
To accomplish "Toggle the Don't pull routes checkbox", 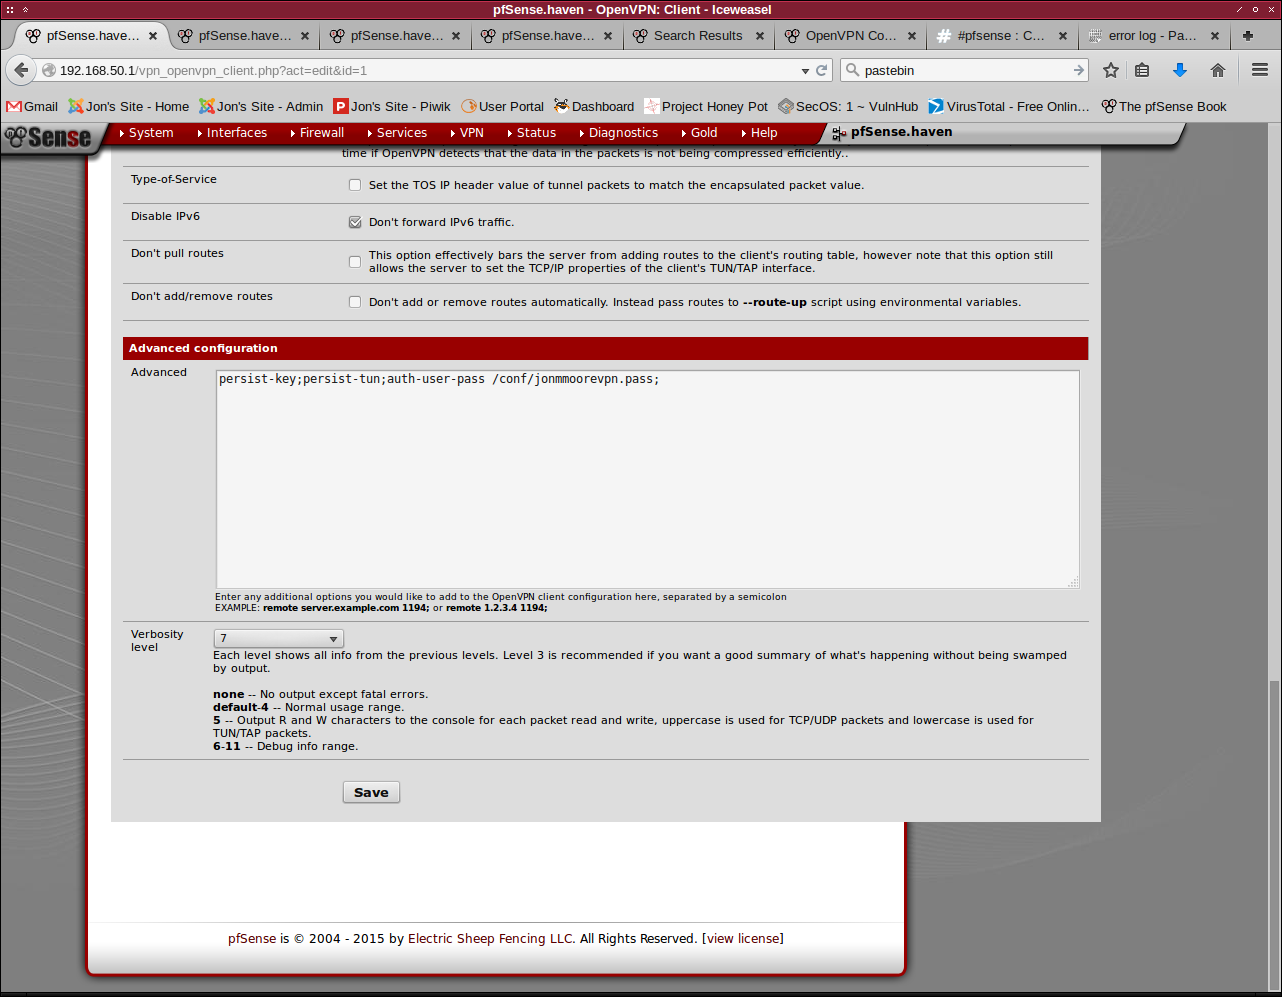I will (x=355, y=262).
